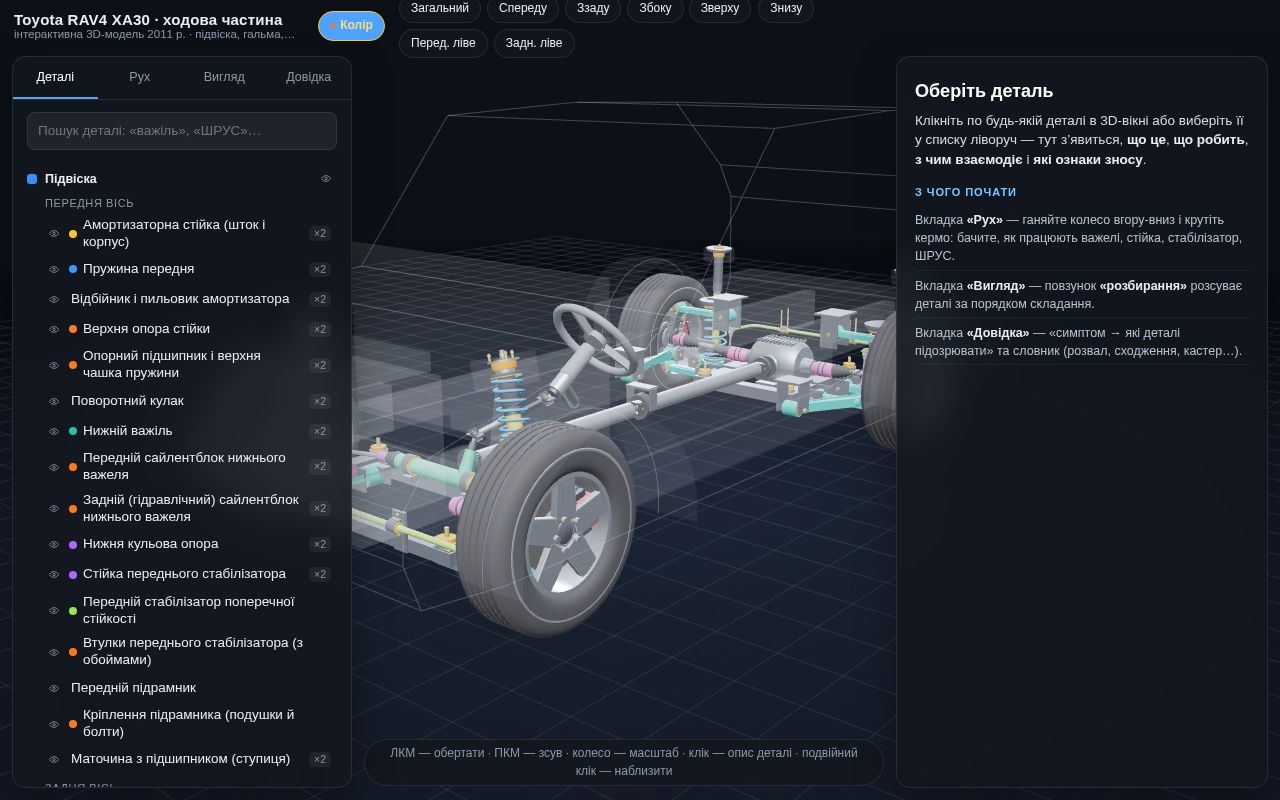Hide Маточина з підшипником via eye icon
1280x800 pixels.
[54, 759]
